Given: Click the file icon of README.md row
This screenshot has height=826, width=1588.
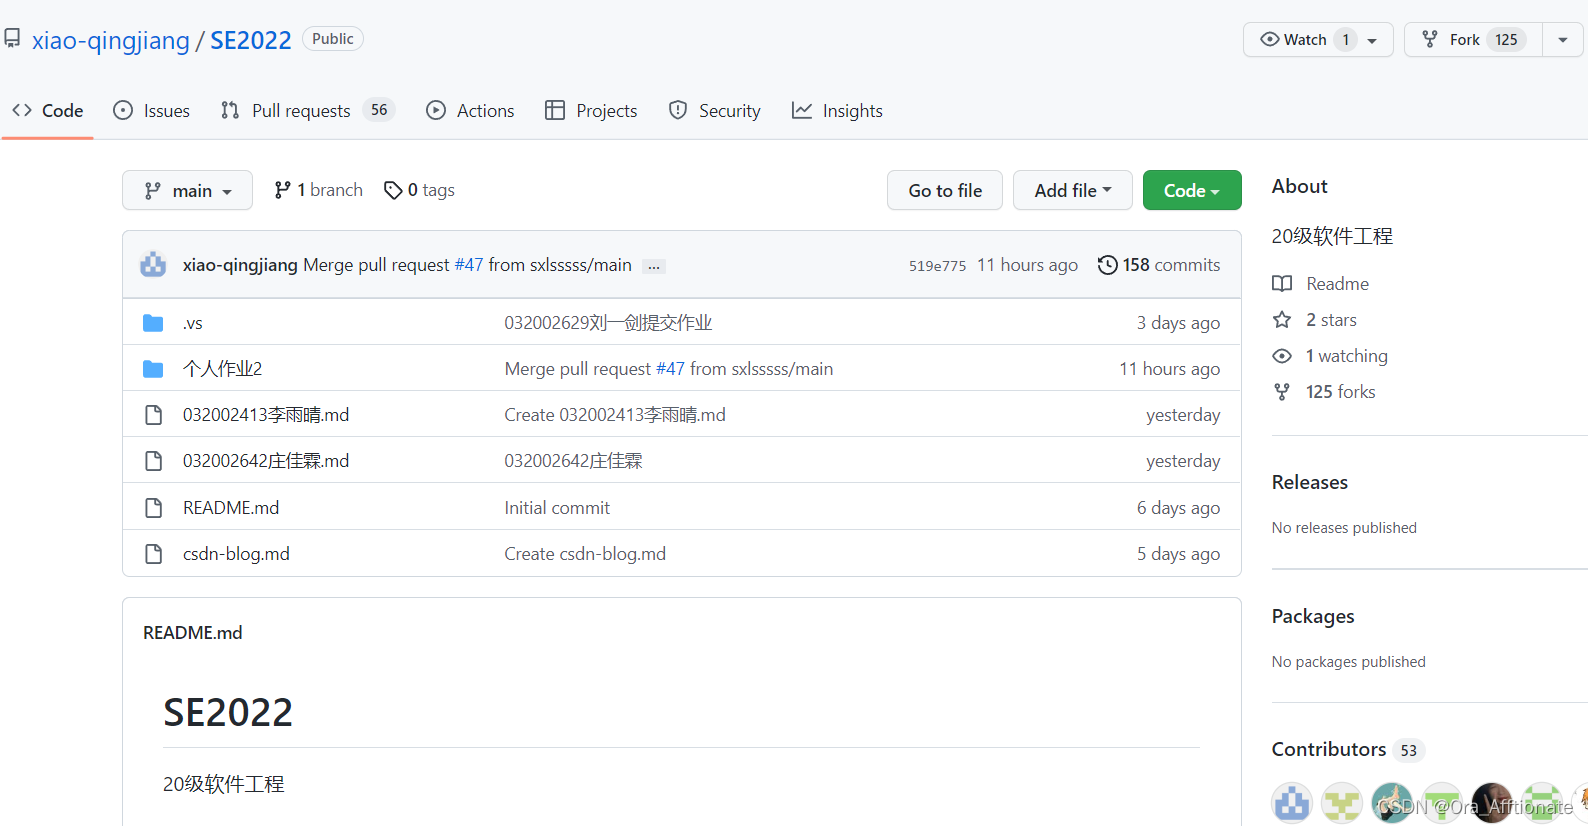Looking at the screenshot, I should pyautogui.click(x=153, y=508).
